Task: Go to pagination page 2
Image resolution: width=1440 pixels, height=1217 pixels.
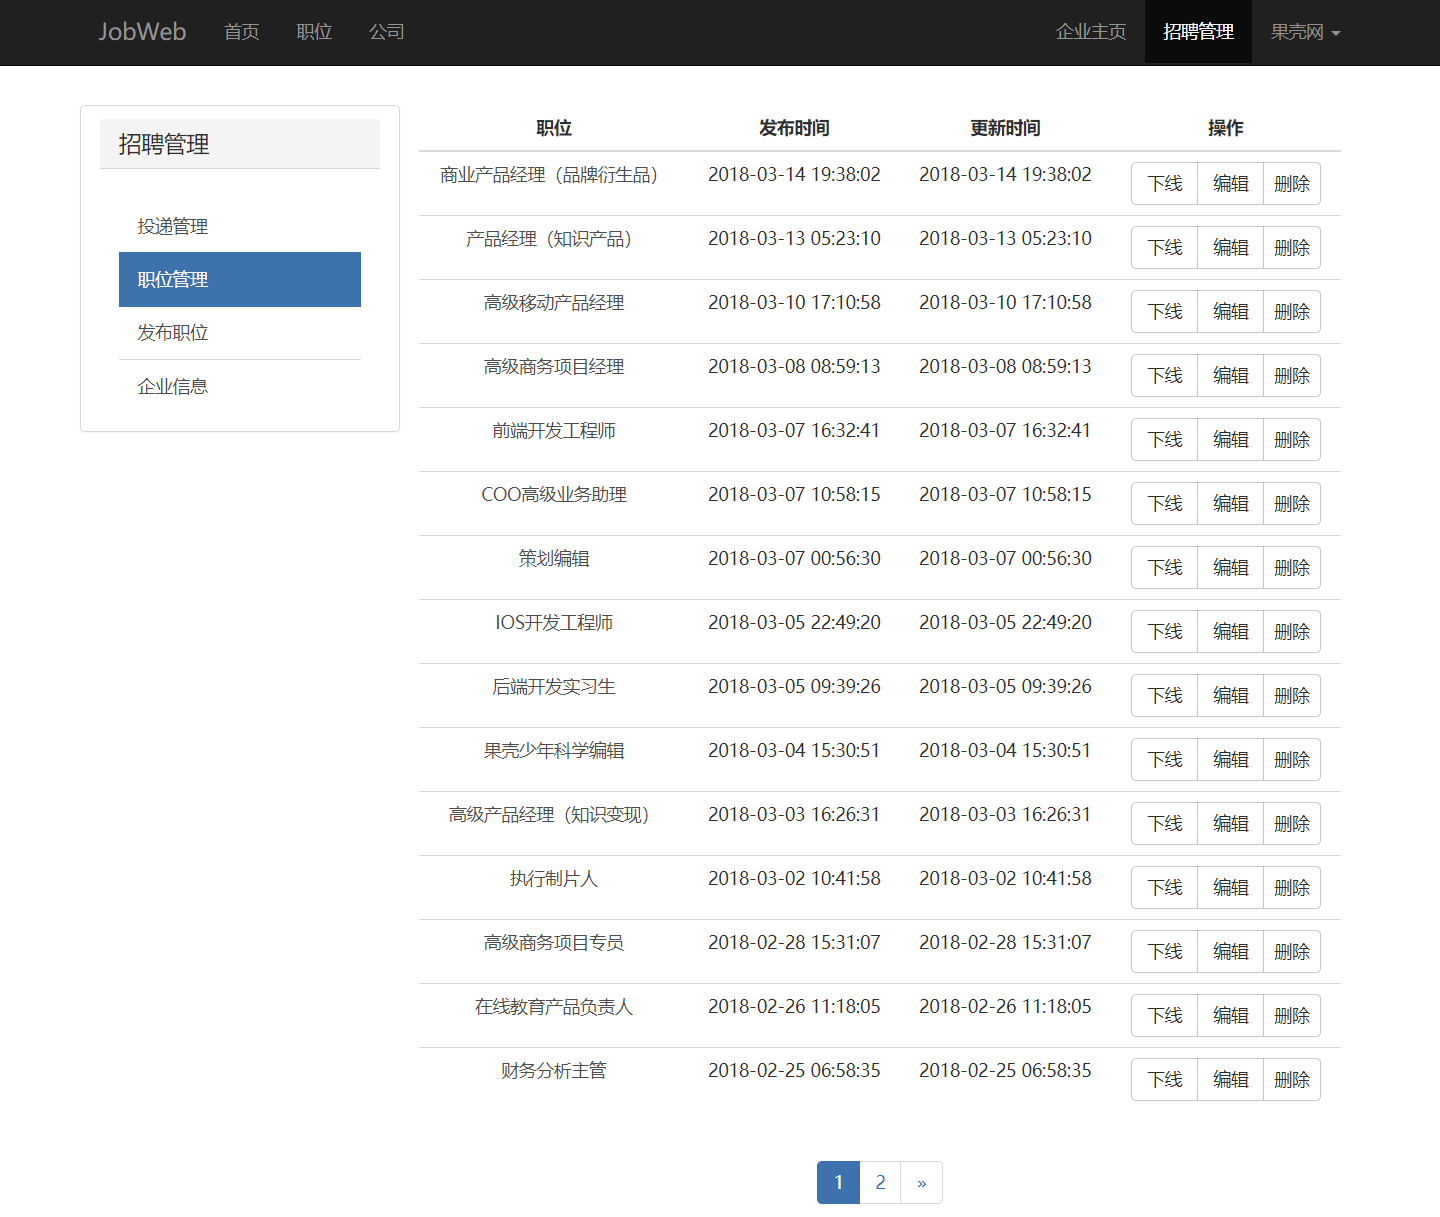Action: tap(880, 1182)
